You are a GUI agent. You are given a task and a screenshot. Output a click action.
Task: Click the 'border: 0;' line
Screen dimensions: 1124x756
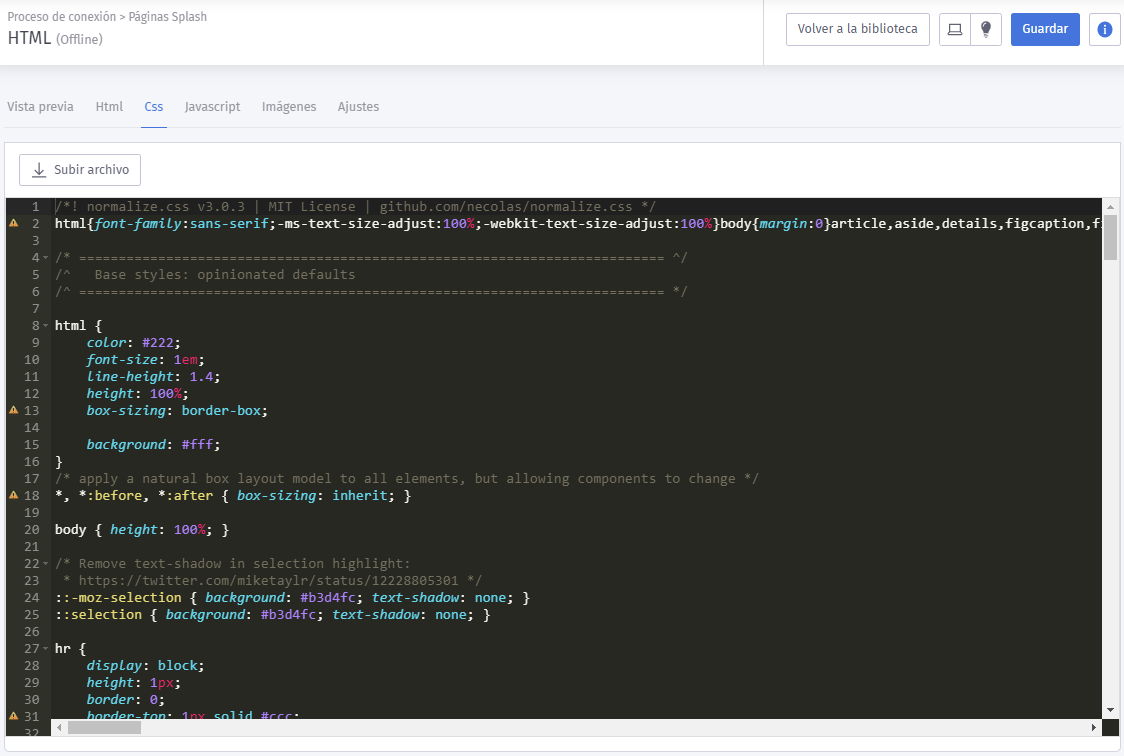125,699
